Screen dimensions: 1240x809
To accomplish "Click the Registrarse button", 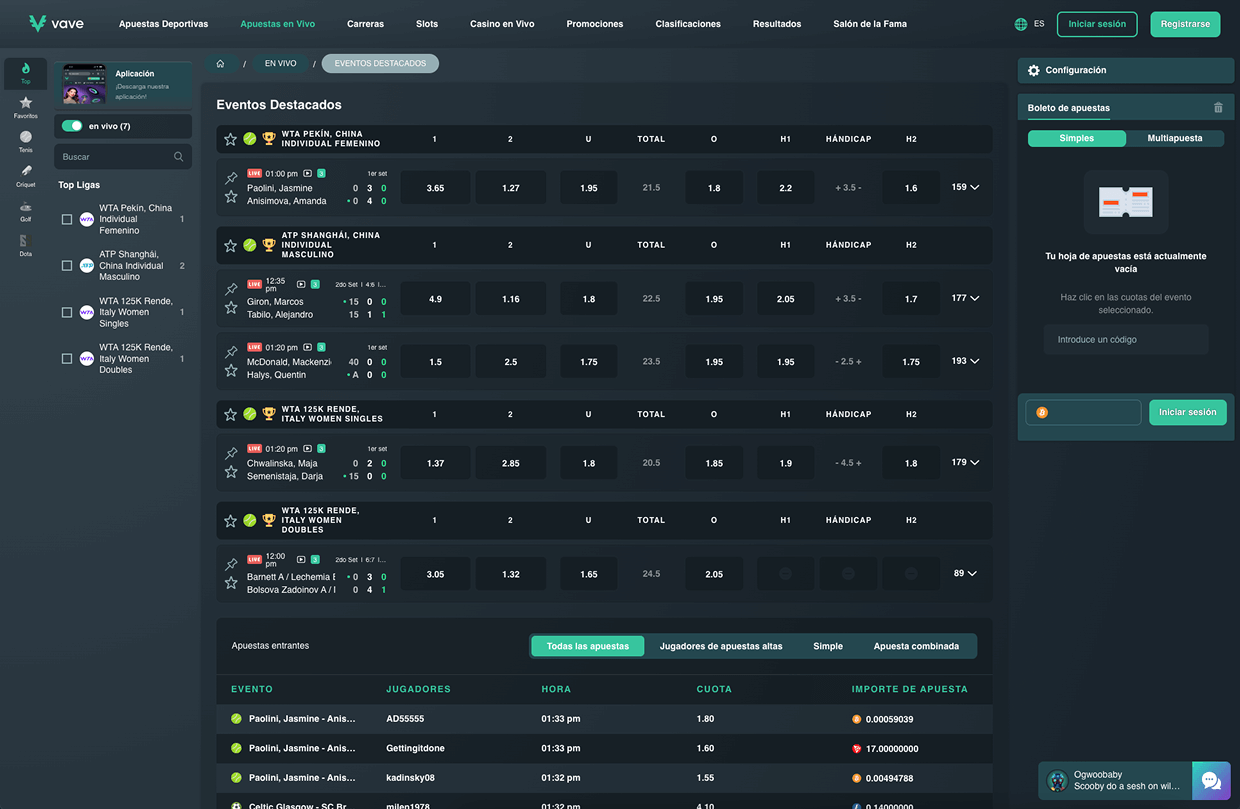I will point(1185,24).
